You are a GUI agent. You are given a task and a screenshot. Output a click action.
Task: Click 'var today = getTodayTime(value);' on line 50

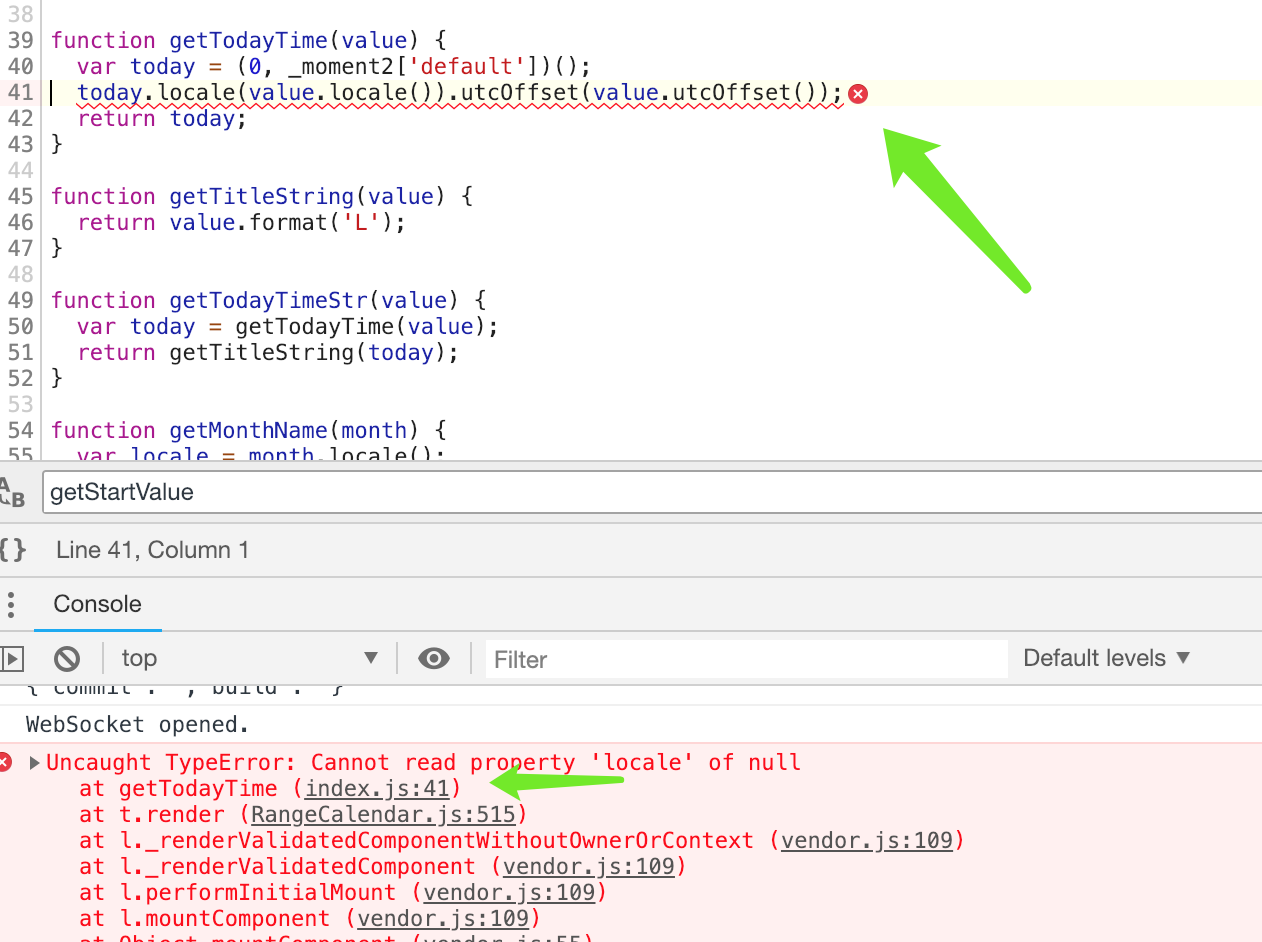pyautogui.click(x=288, y=327)
